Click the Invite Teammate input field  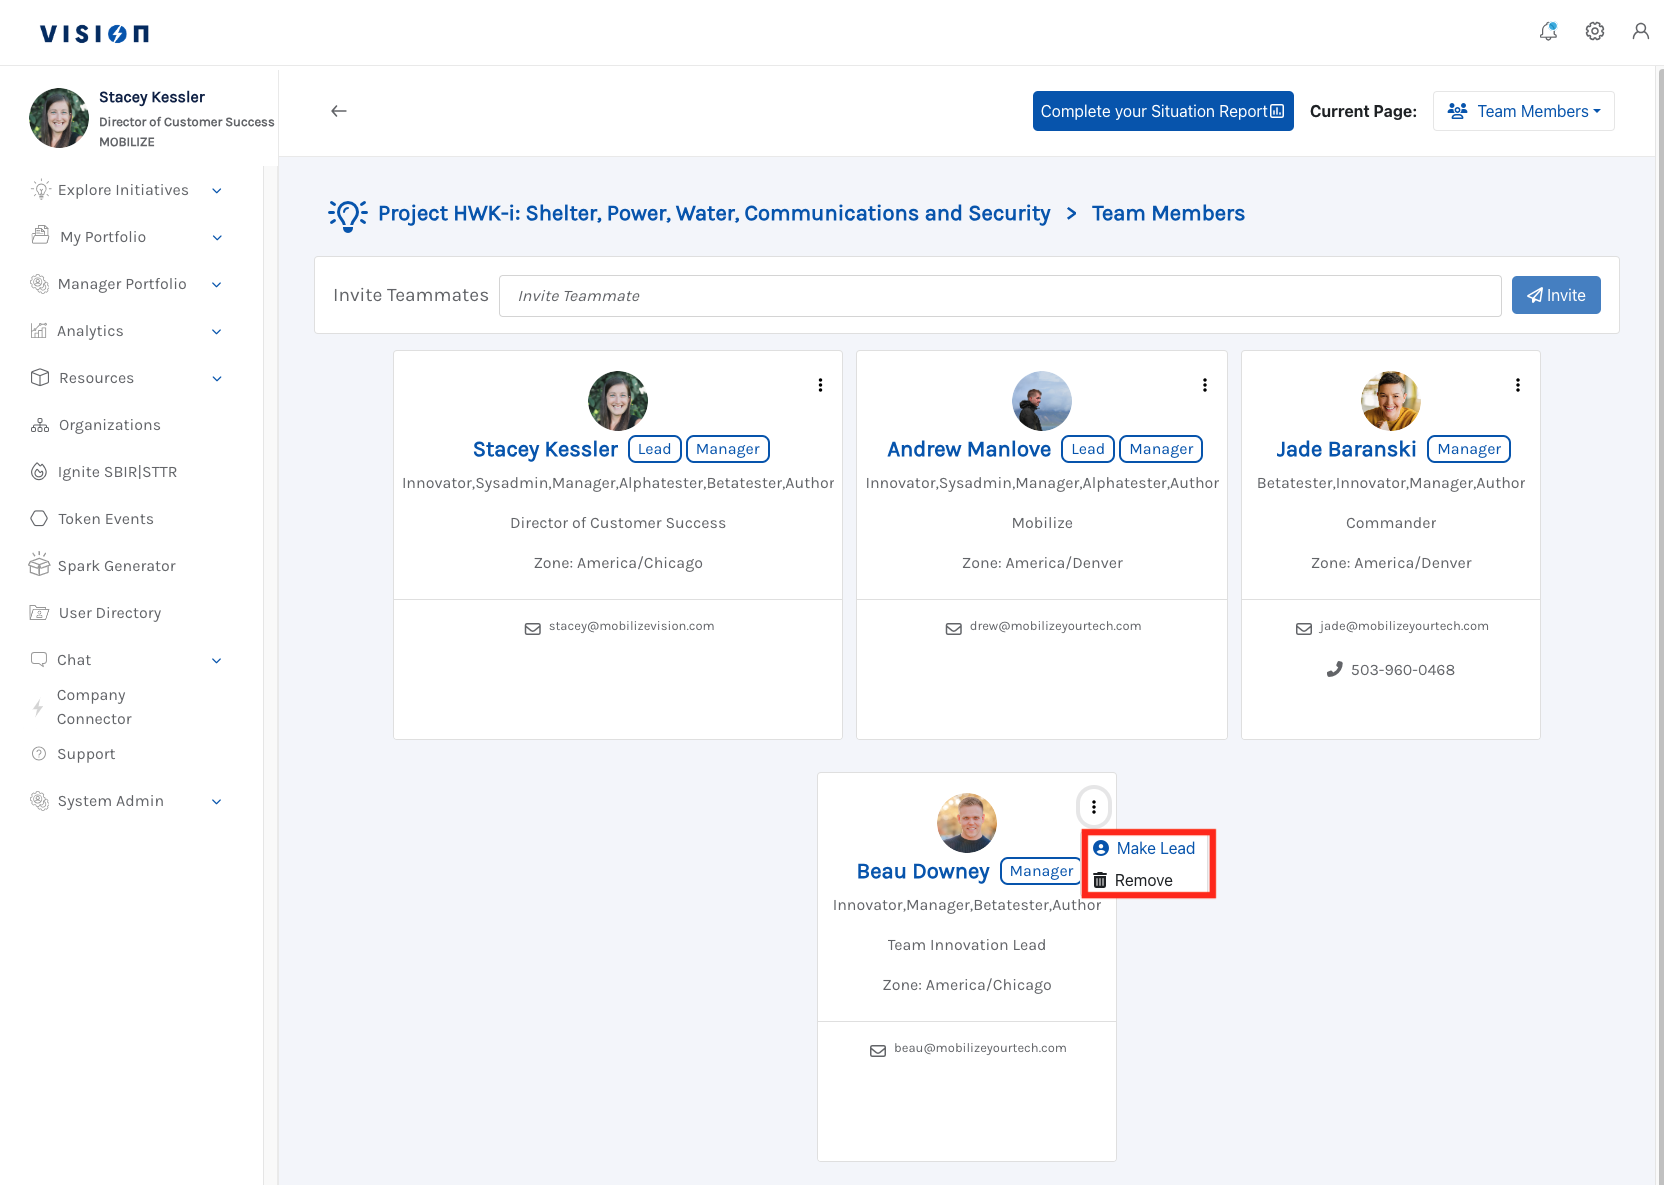click(999, 296)
